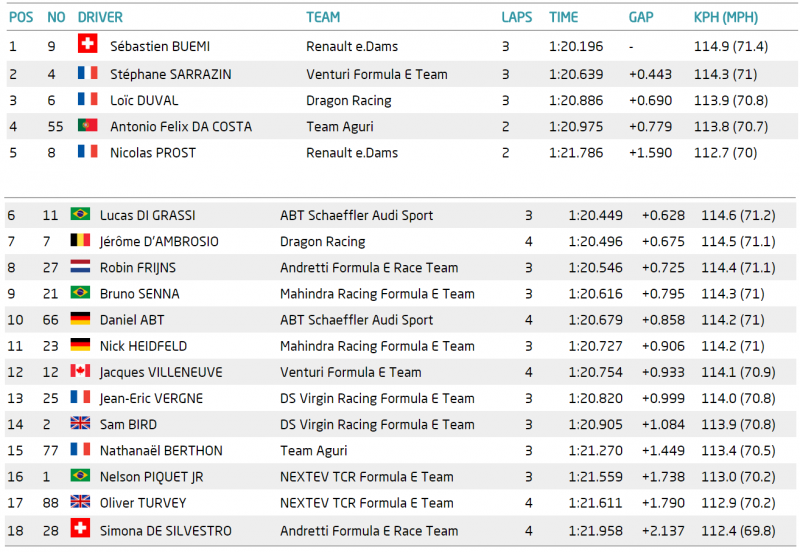Click the KPH (MPH) column header

[x=726, y=17]
